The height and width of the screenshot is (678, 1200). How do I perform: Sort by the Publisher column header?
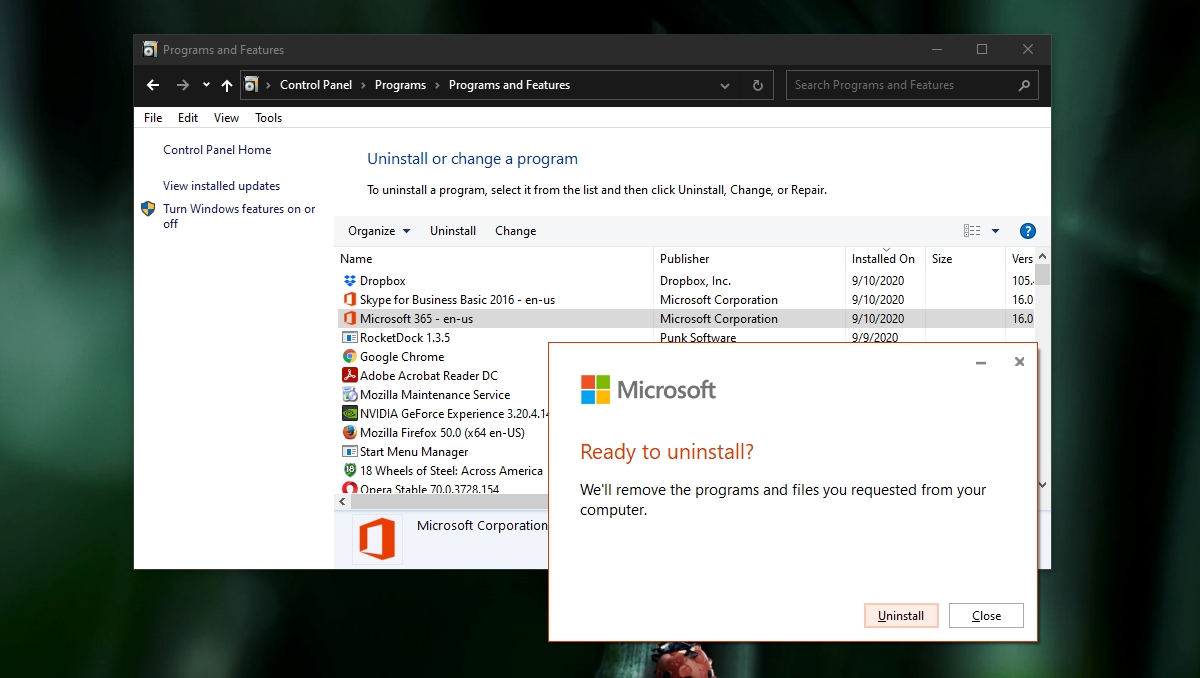click(749, 259)
